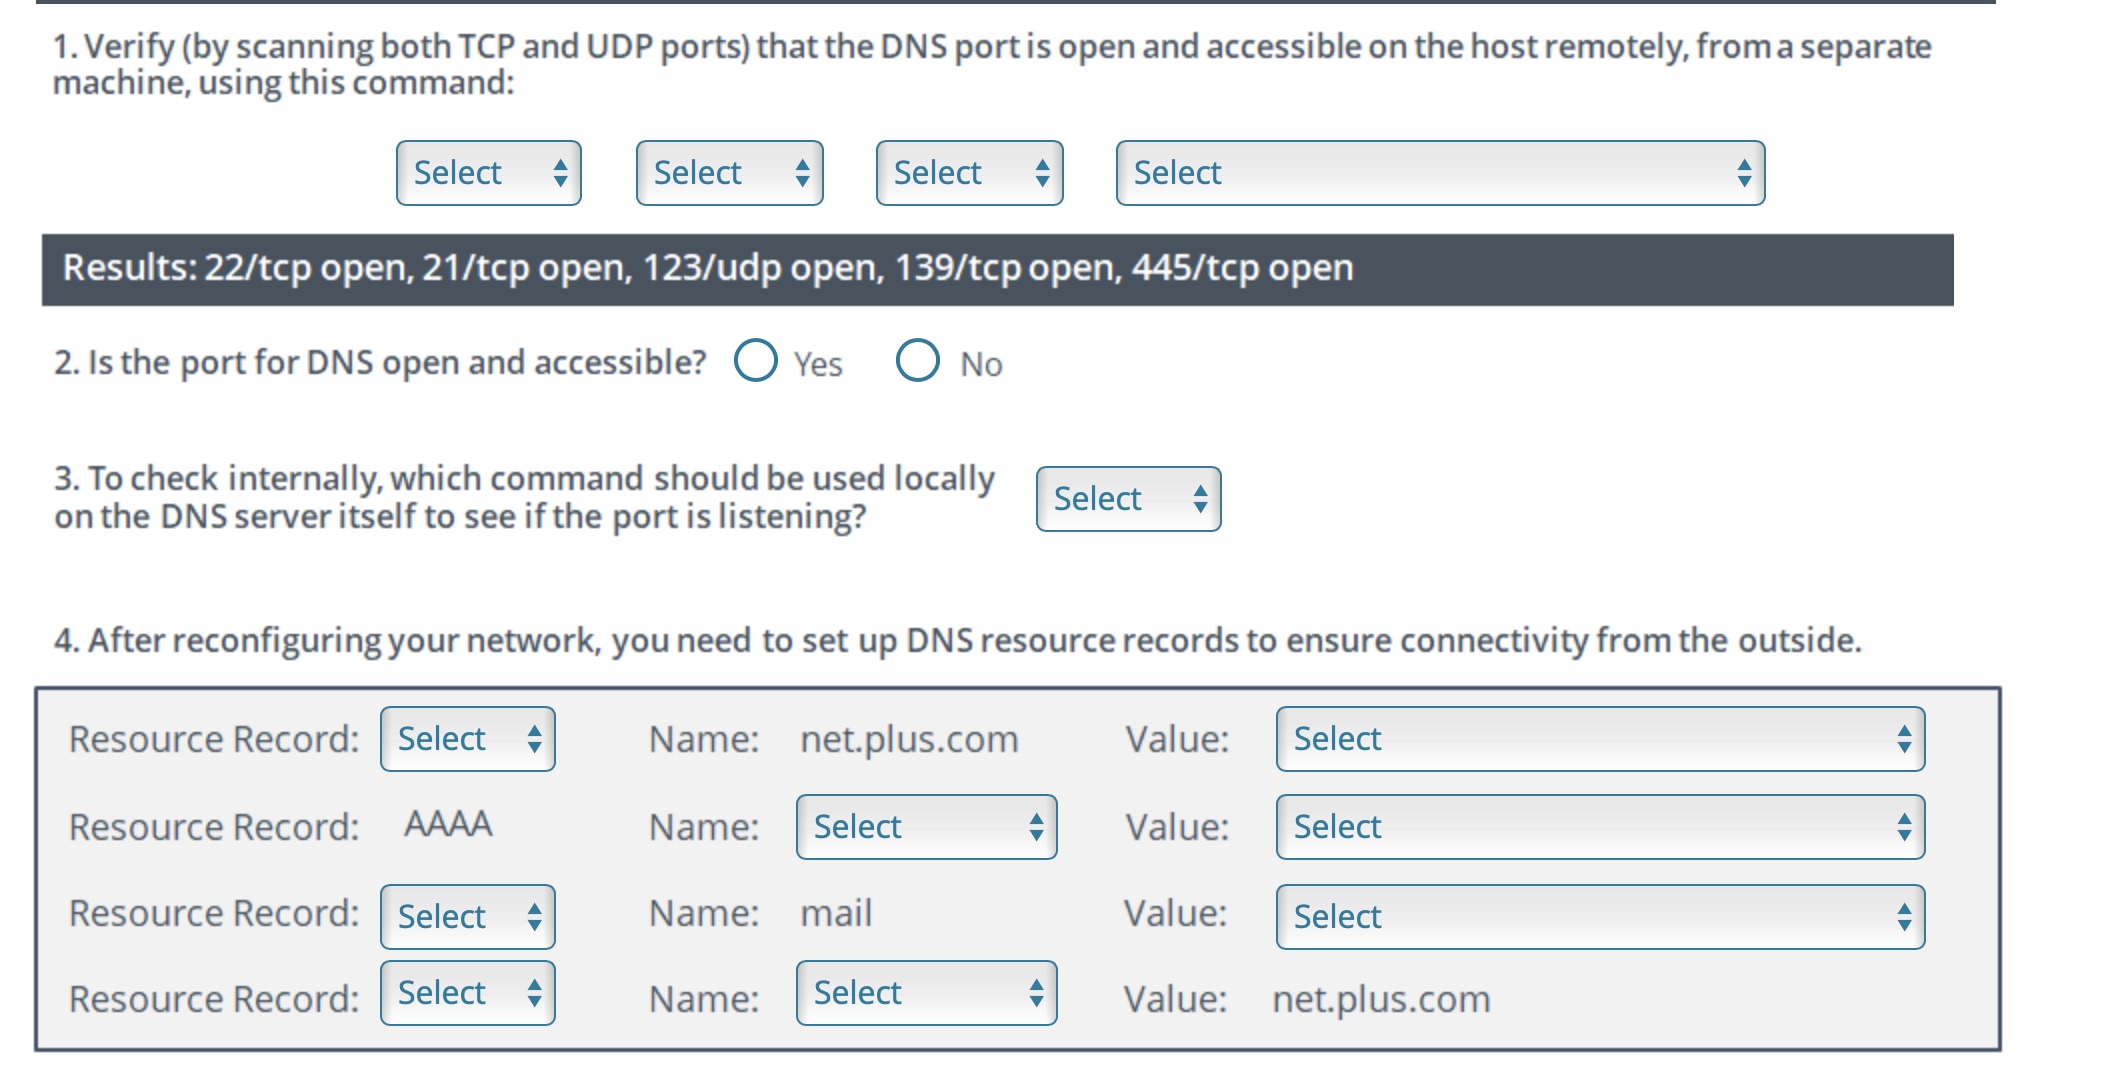The height and width of the screenshot is (1078, 2118).
Task: Click net.plus.com in the Name column
Action: tap(909, 740)
